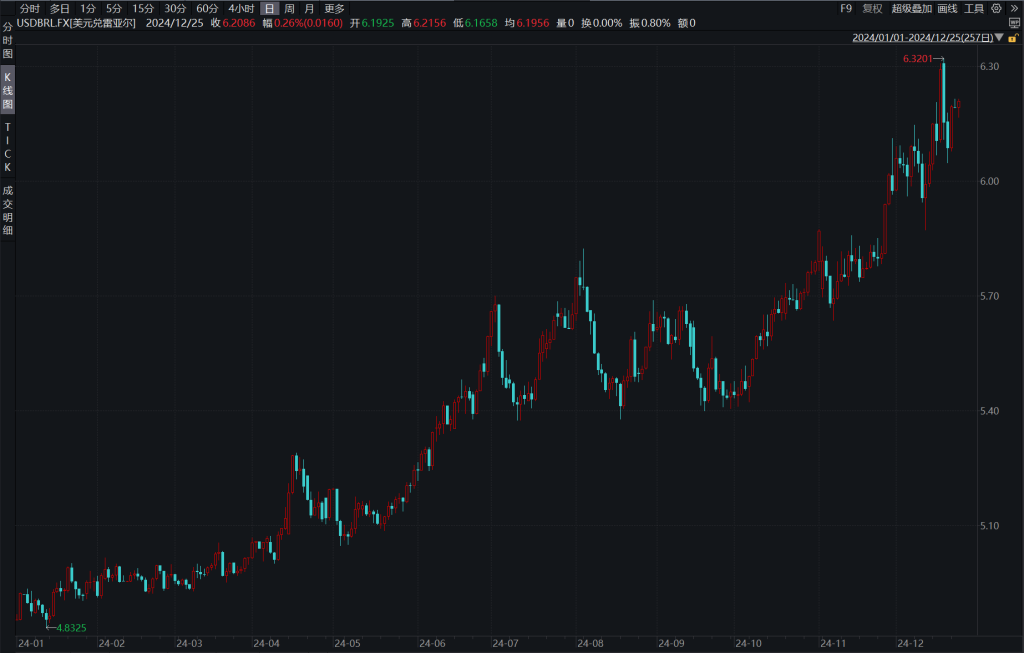The height and width of the screenshot is (653, 1024).
Task: Open the 工具 tools menu
Action: (974, 8)
